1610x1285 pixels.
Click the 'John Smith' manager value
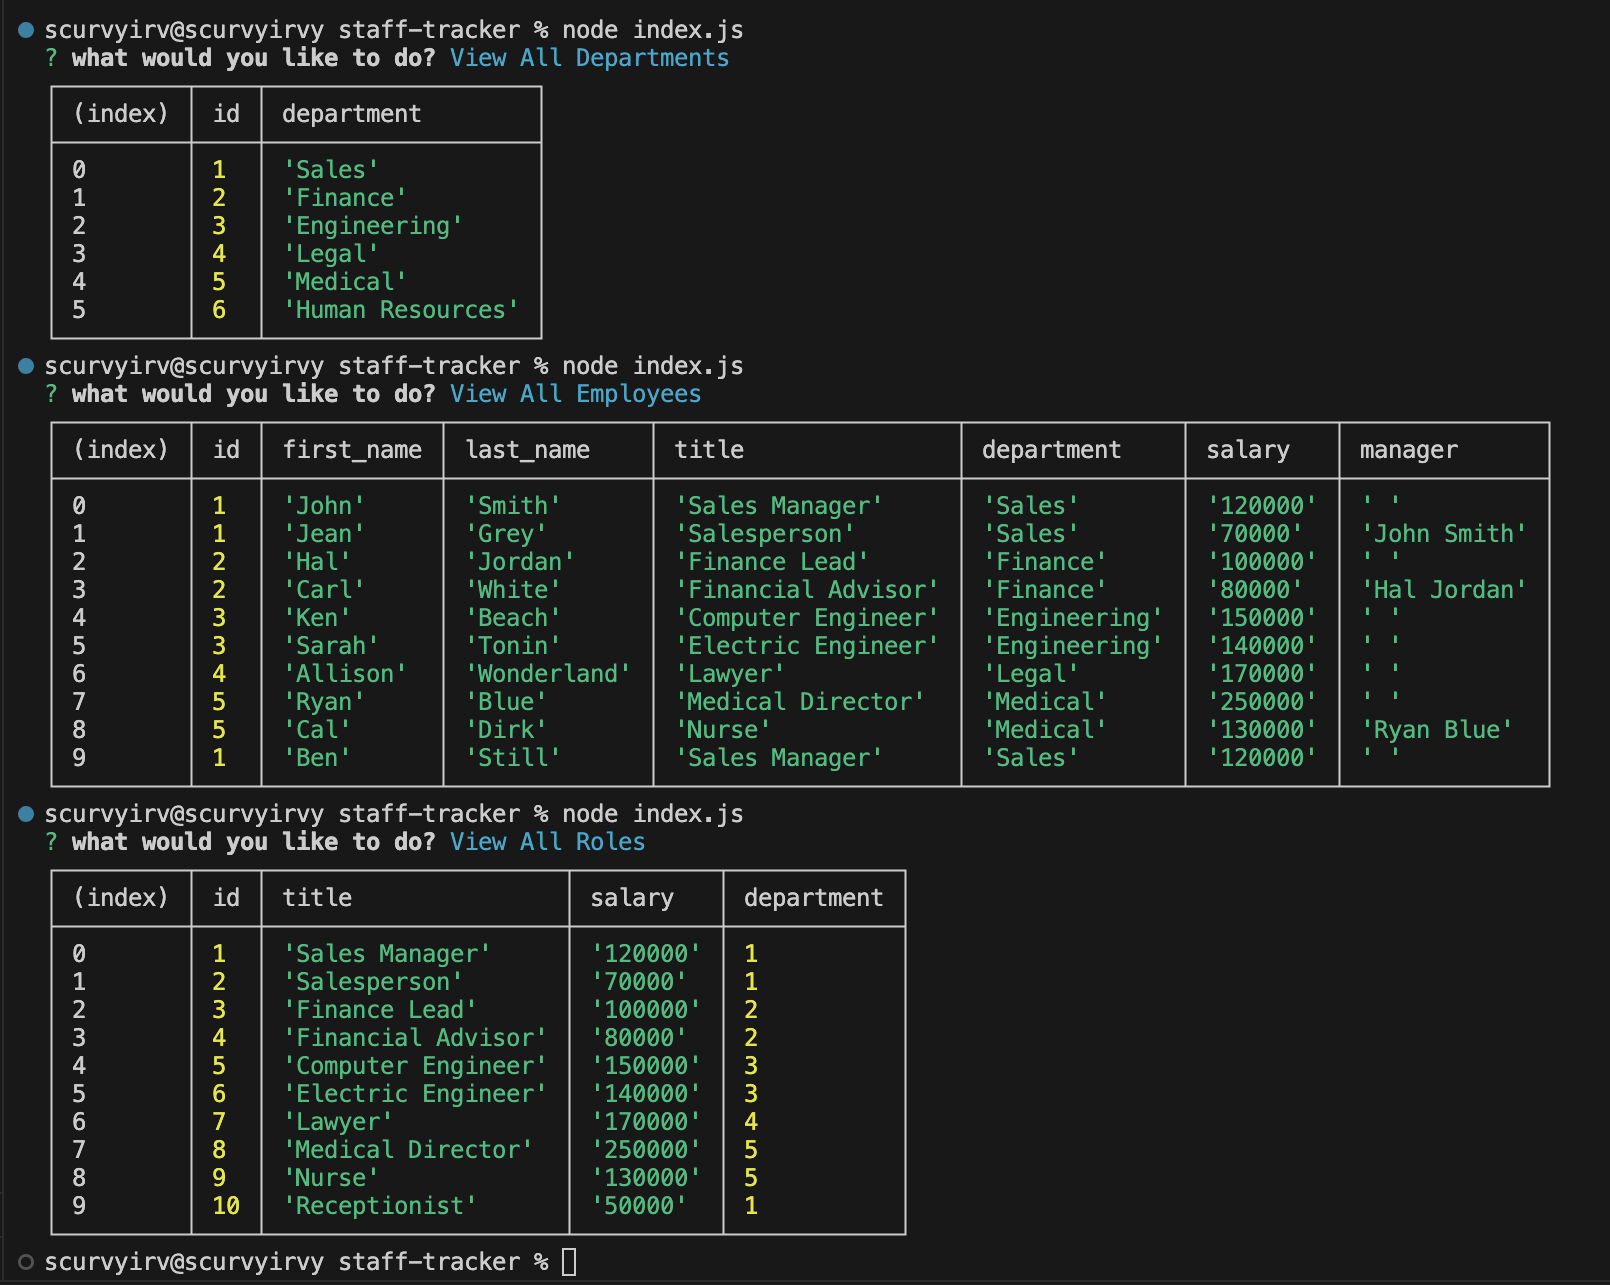coord(1444,534)
